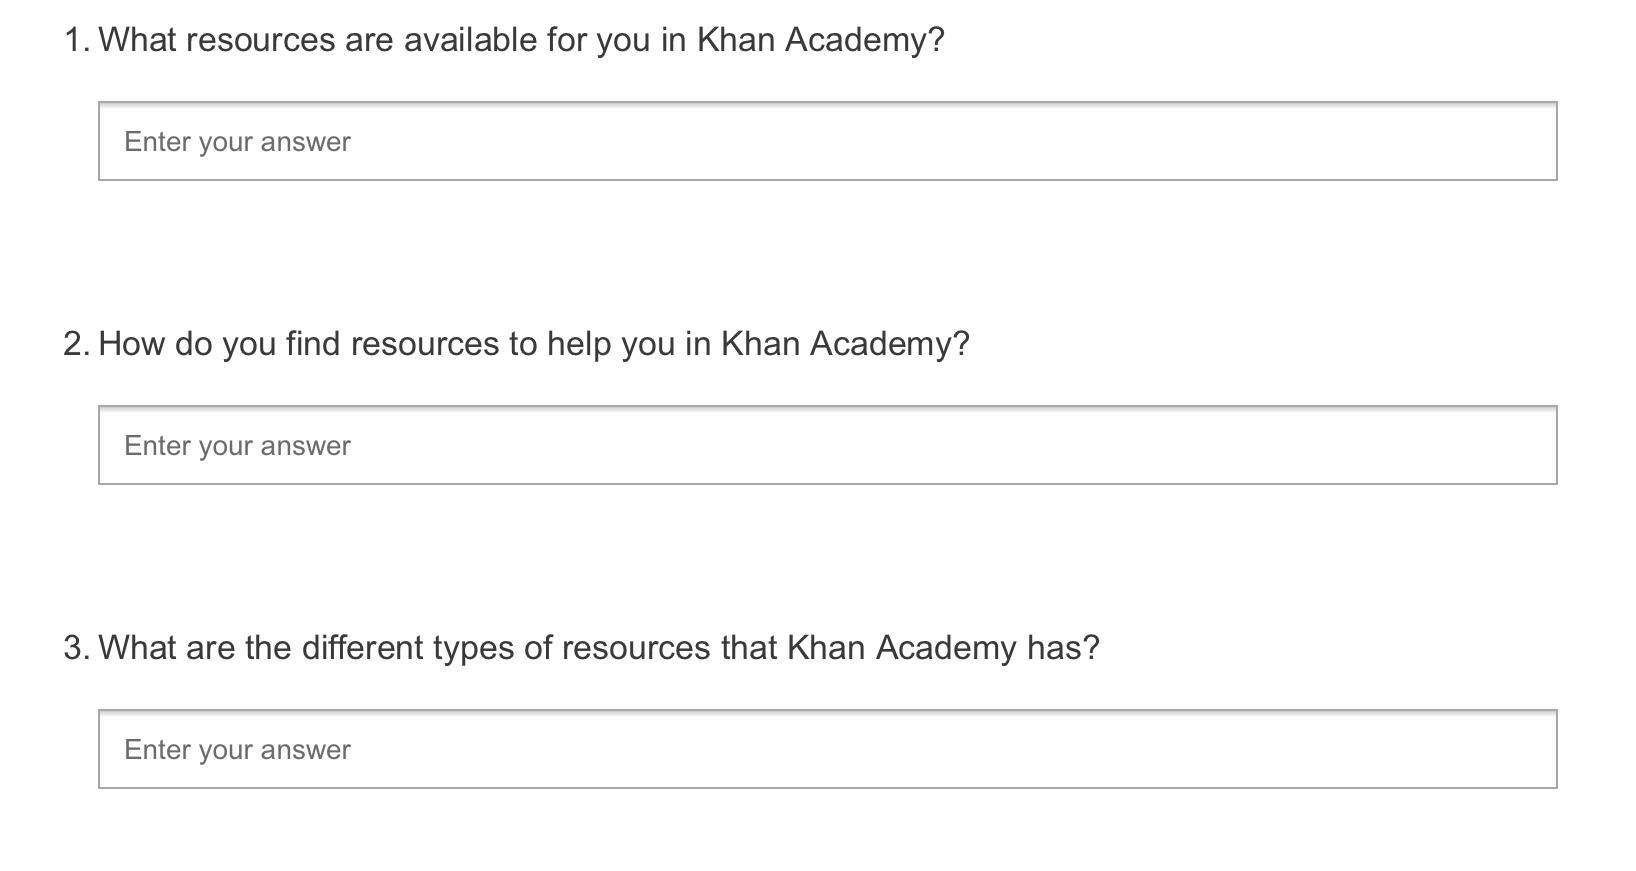Click the number label '1.'

click(x=77, y=40)
